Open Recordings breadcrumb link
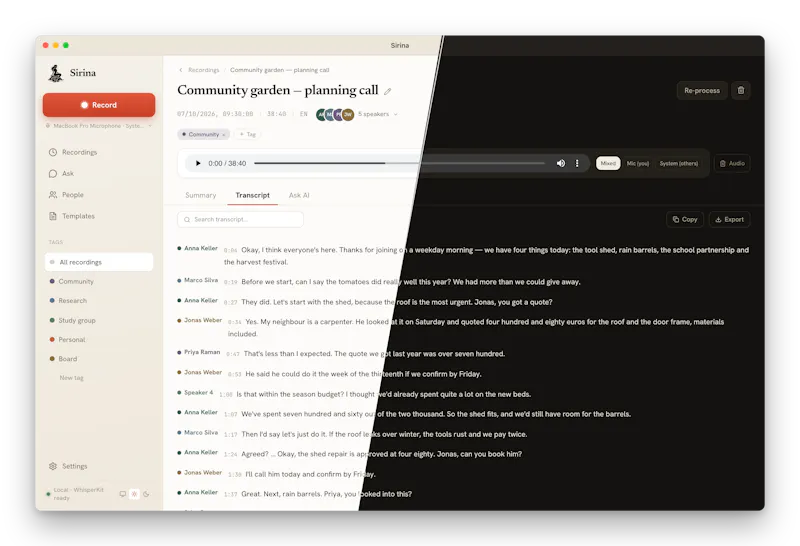The width and height of the screenshot is (800, 546). pyautogui.click(x=204, y=70)
